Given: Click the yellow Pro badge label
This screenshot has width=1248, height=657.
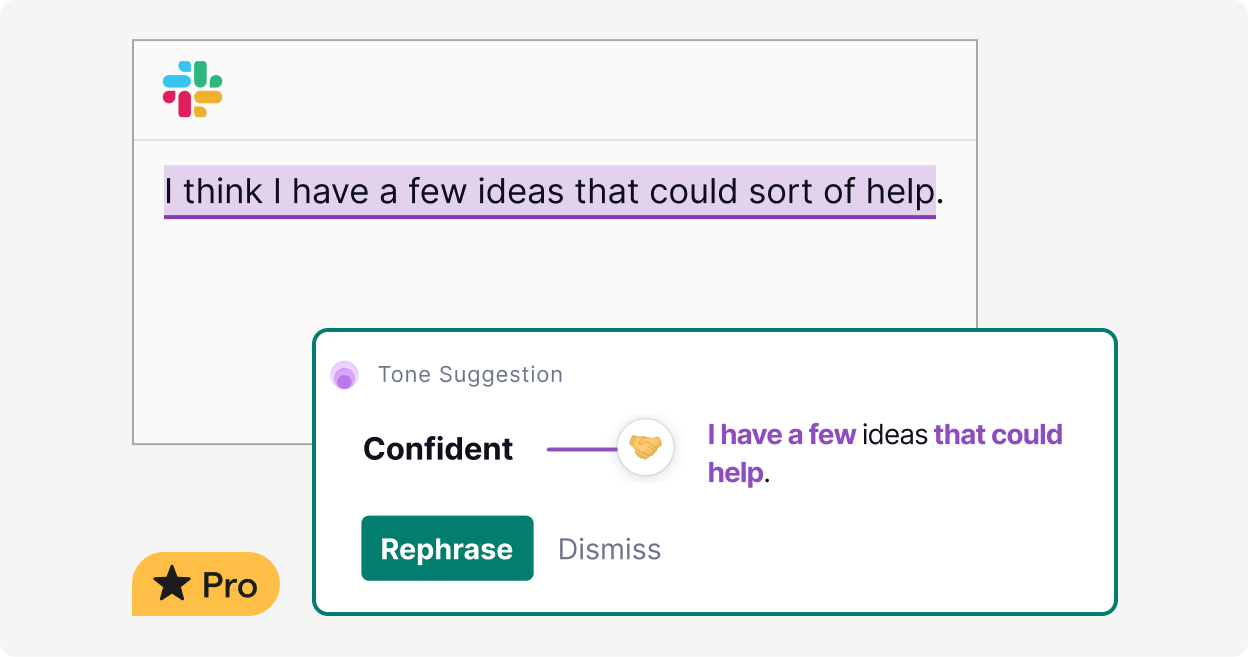Looking at the screenshot, I should (x=229, y=585).
